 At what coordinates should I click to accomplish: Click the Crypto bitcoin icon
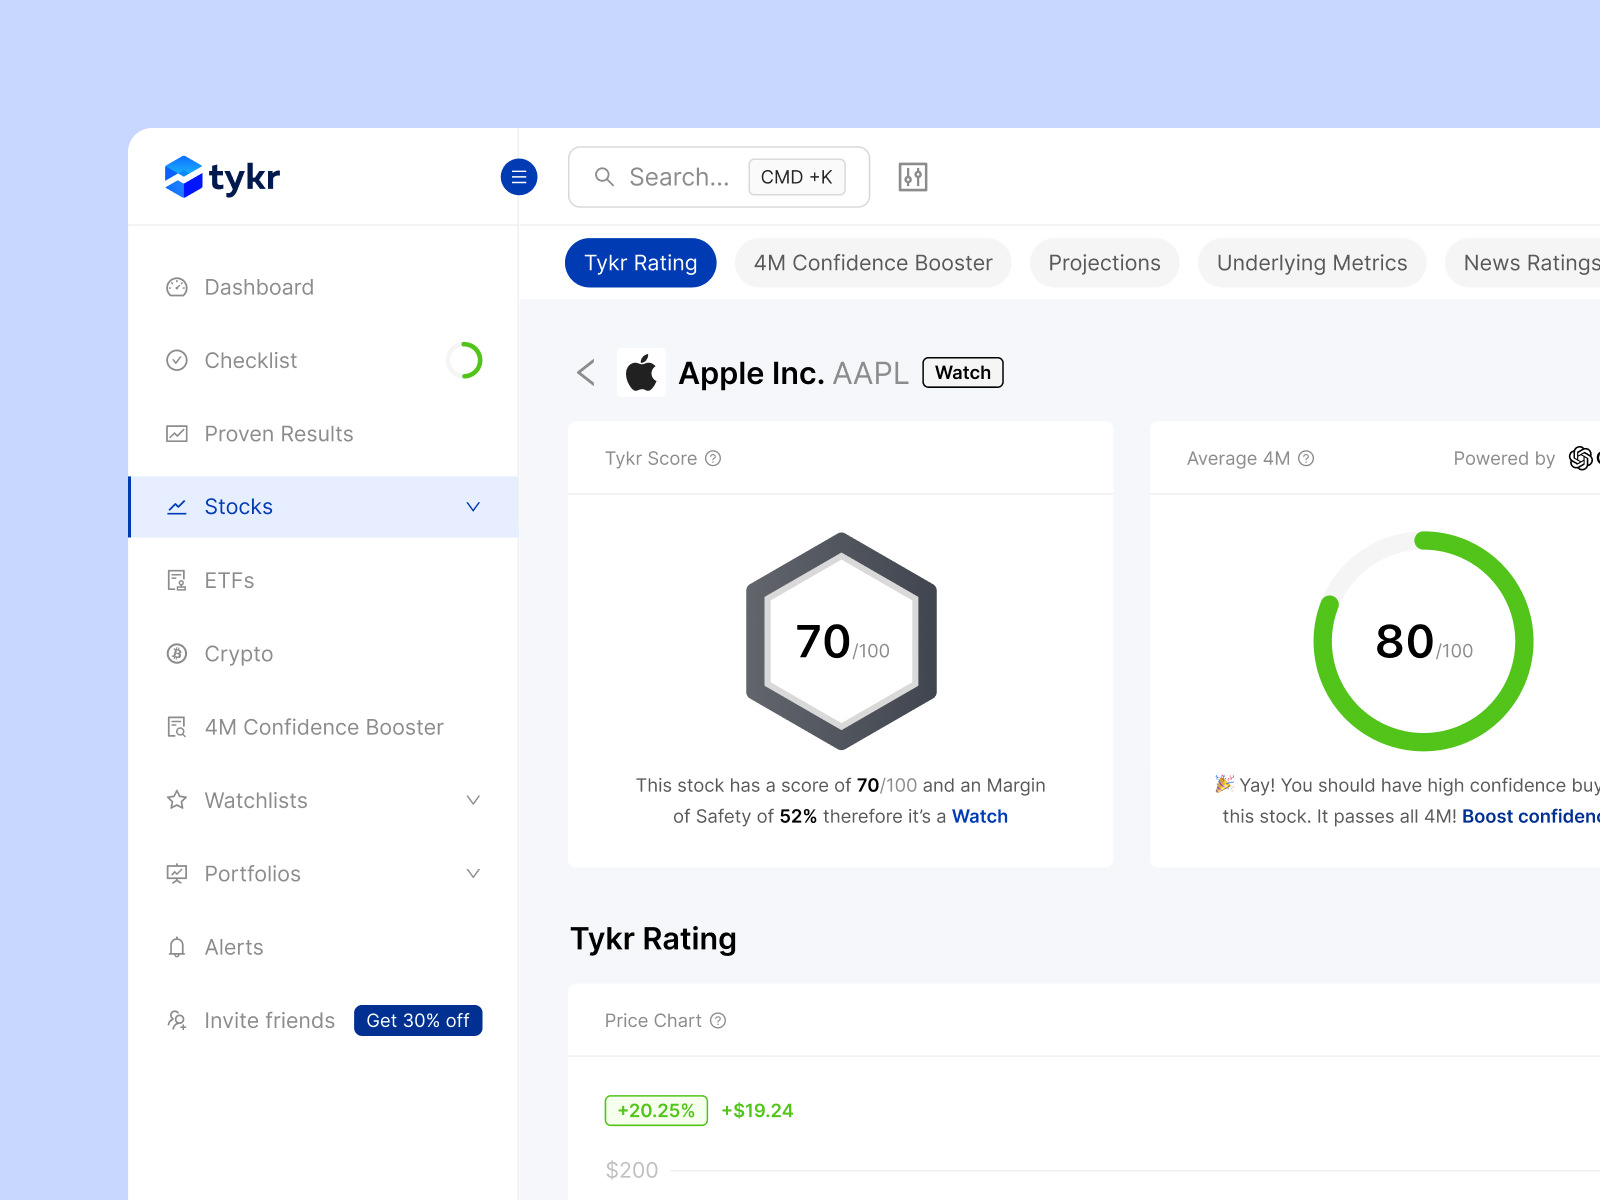click(177, 654)
